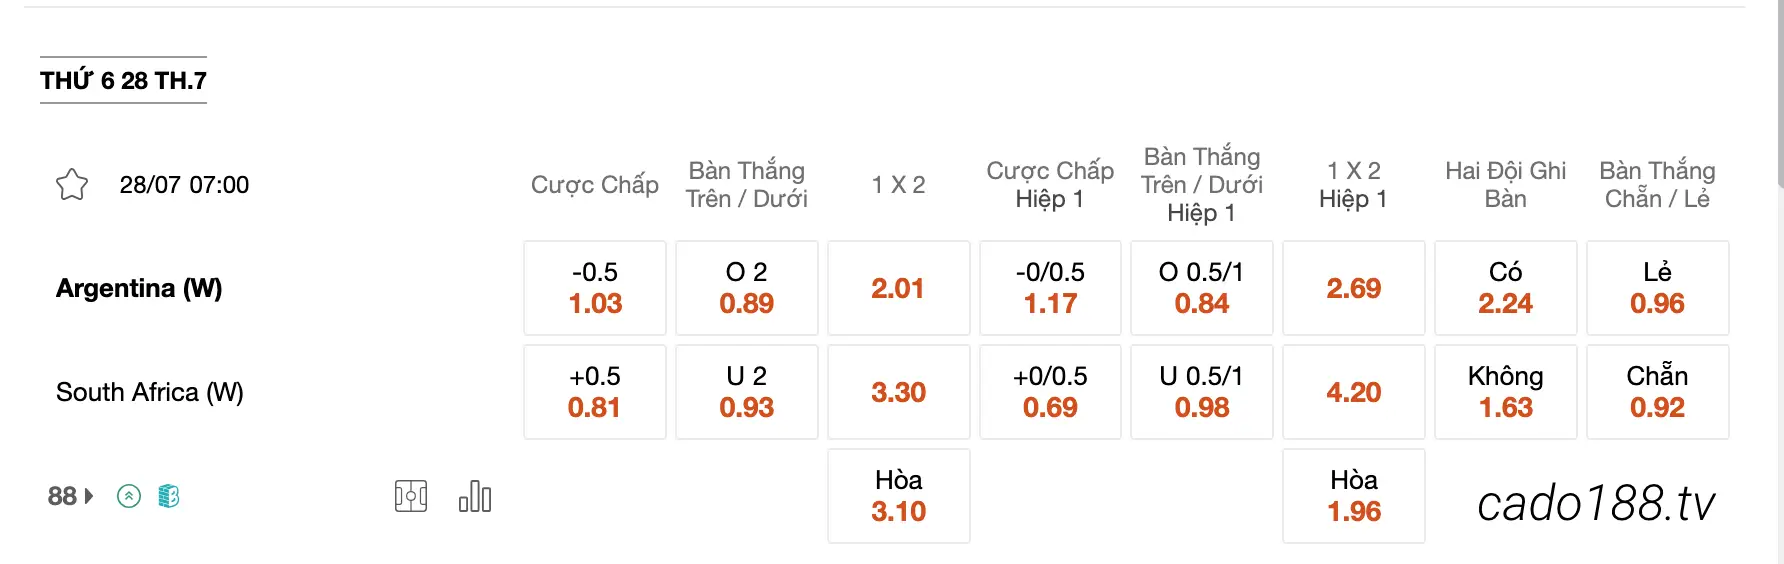Select South Africa +0.5 handicap odds 0.81
This screenshot has width=1784, height=564.
[595, 392]
